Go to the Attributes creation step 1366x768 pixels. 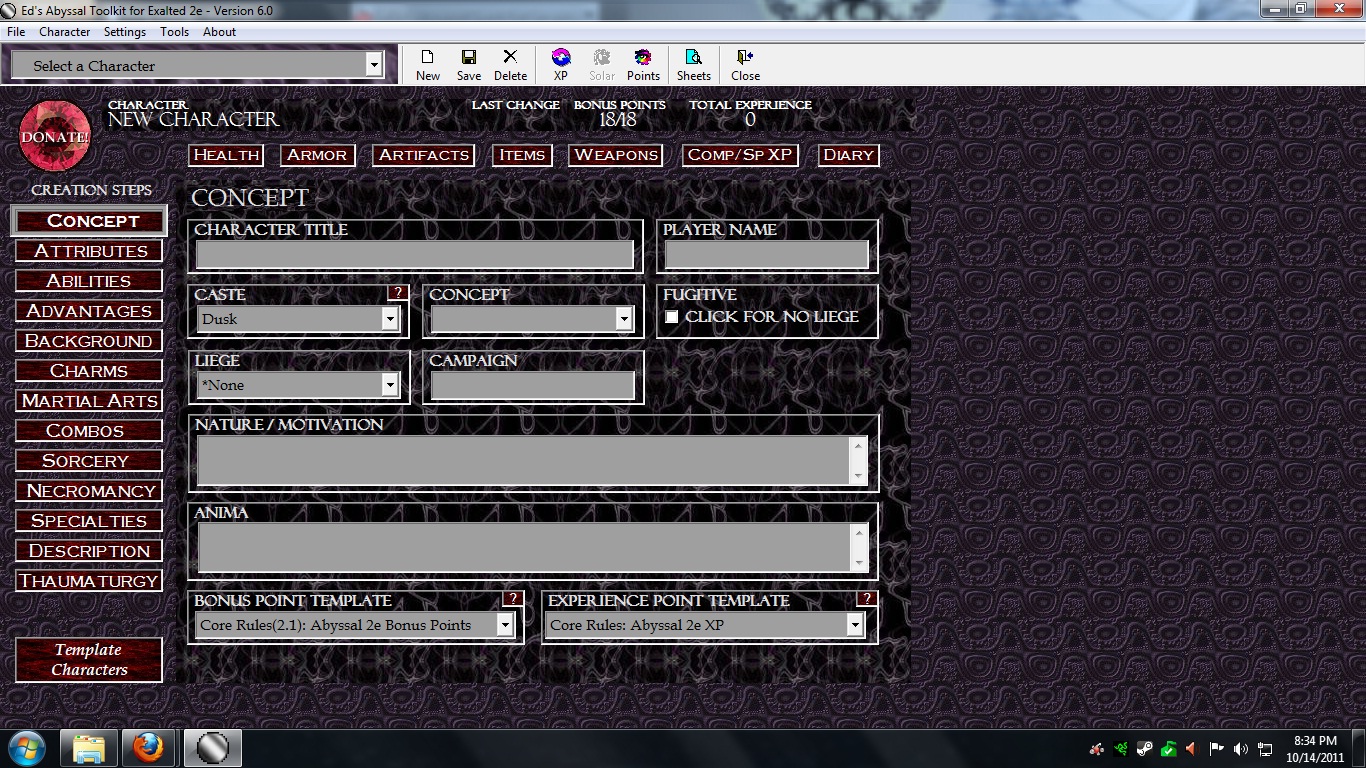[x=90, y=251]
